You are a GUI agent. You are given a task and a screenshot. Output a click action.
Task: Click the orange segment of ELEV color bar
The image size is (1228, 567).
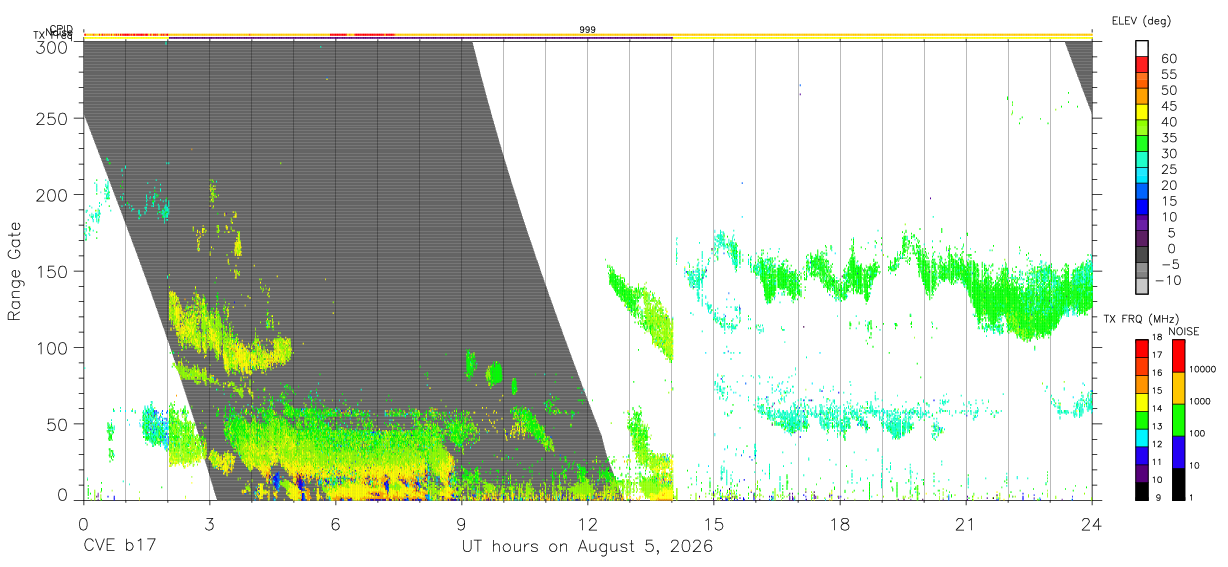[x=1142, y=96]
